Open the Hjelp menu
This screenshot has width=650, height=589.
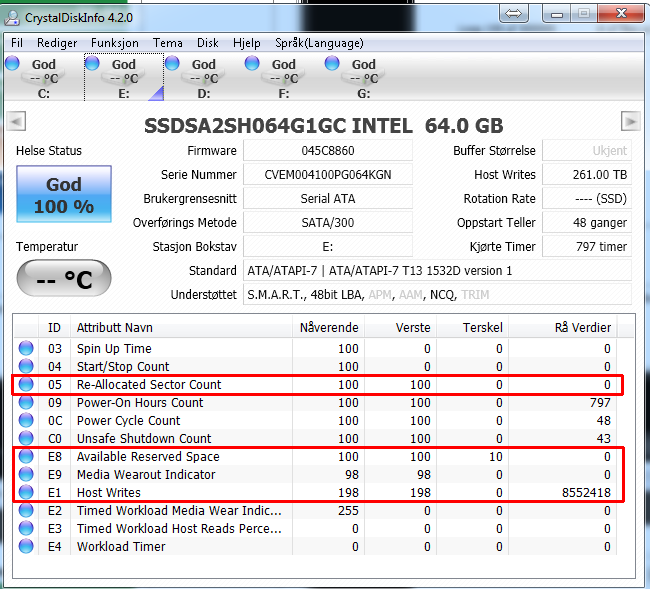click(247, 43)
